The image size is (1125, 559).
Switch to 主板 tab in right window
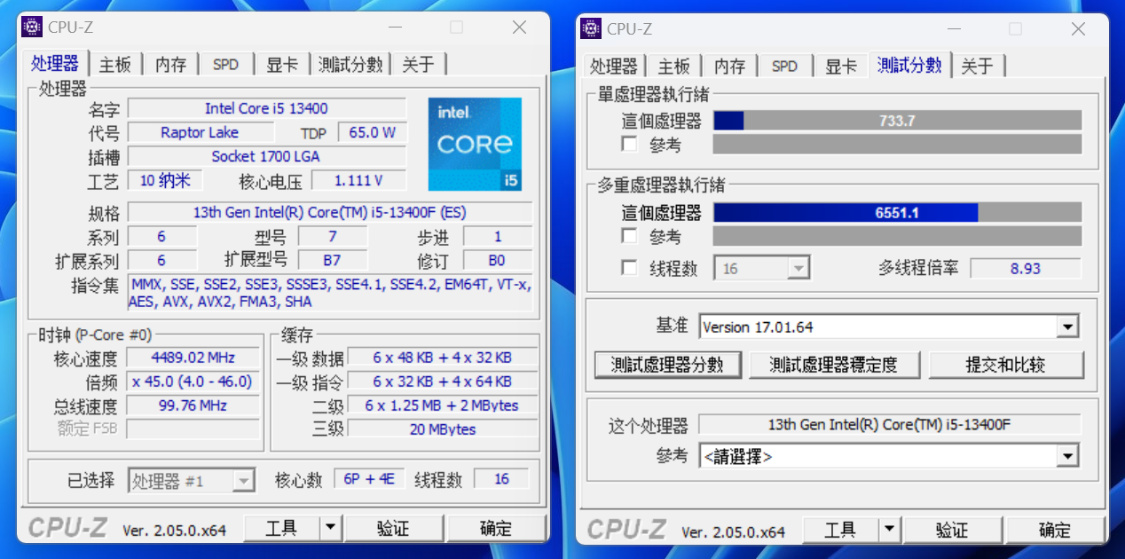coord(674,66)
